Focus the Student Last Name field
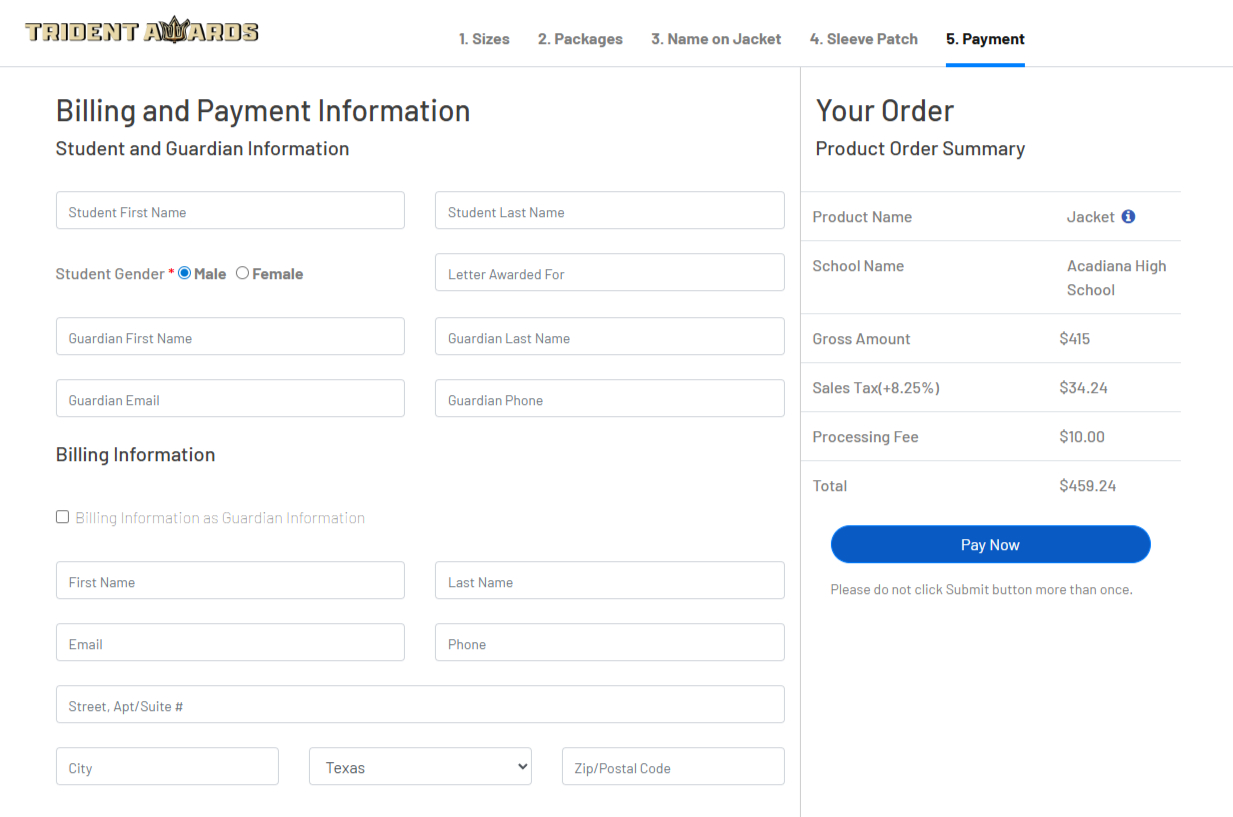1233x817 pixels. pos(610,211)
